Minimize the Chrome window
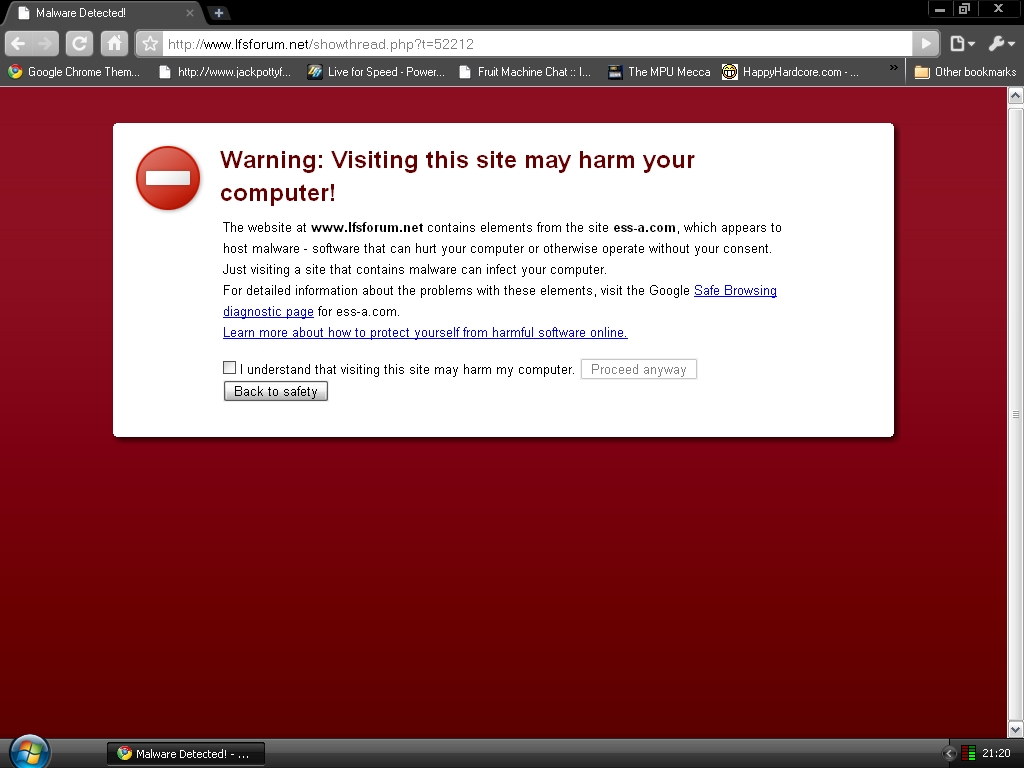The width and height of the screenshot is (1024, 768). click(x=940, y=9)
